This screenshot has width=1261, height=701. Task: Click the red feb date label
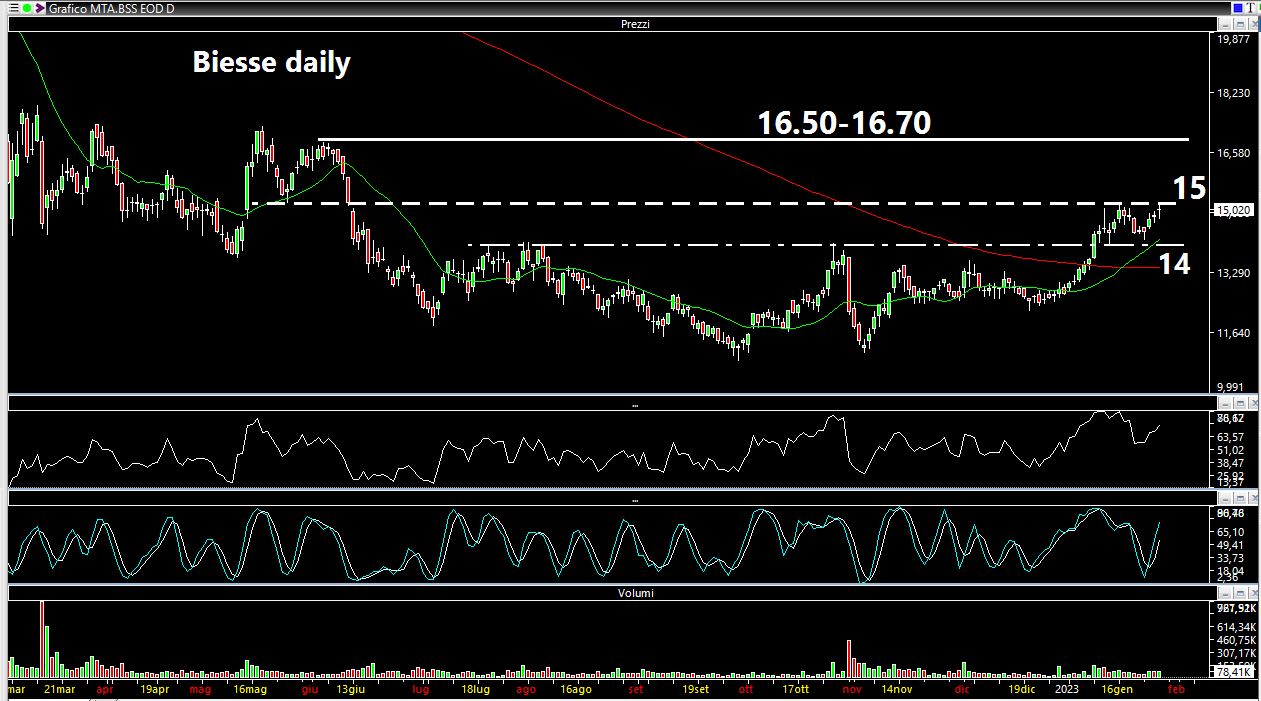1176,690
